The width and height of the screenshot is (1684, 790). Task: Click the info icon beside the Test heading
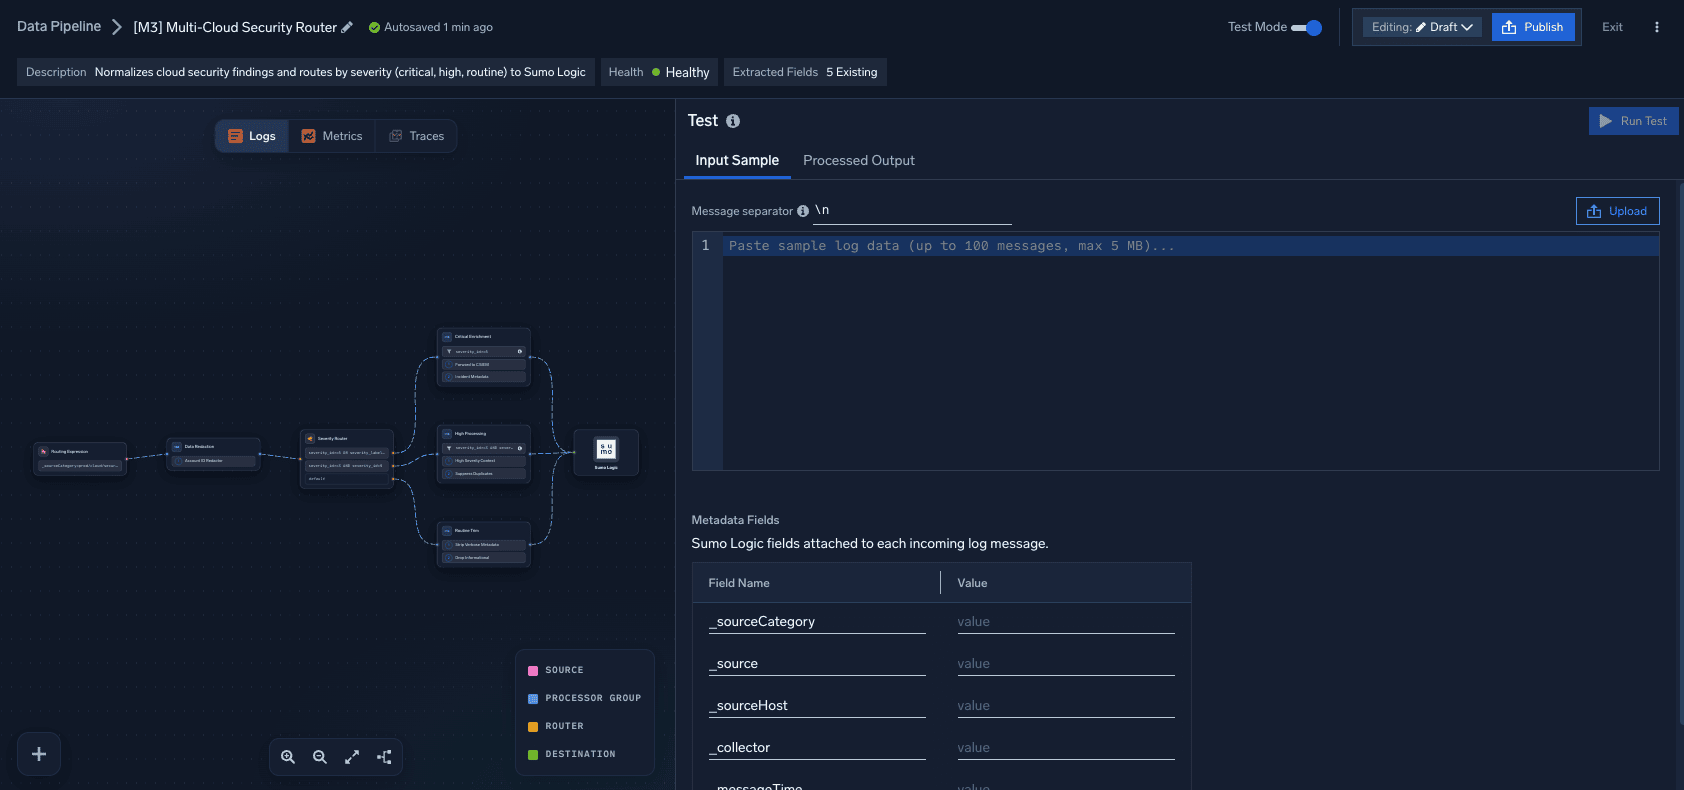coord(733,121)
